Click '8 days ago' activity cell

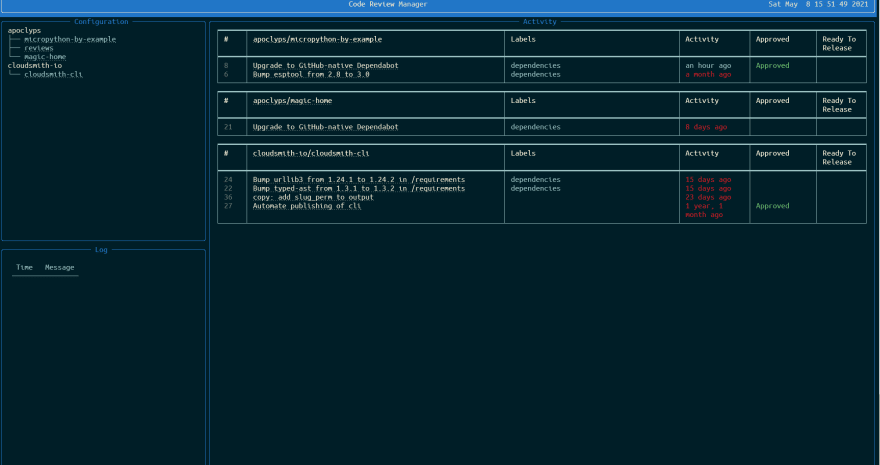[706, 127]
